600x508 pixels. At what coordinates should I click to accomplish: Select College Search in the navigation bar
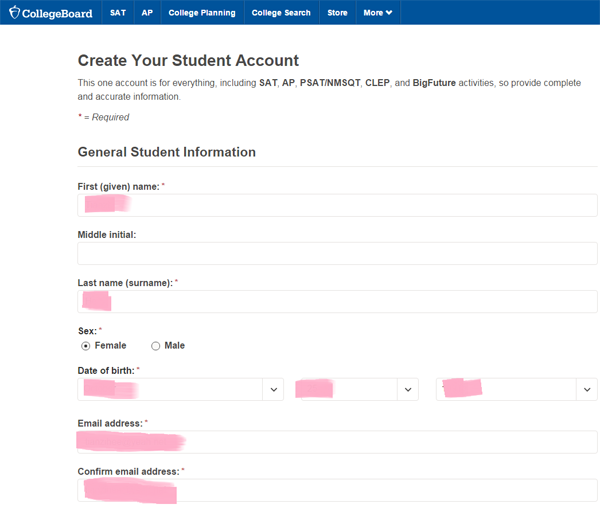[x=281, y=13]
